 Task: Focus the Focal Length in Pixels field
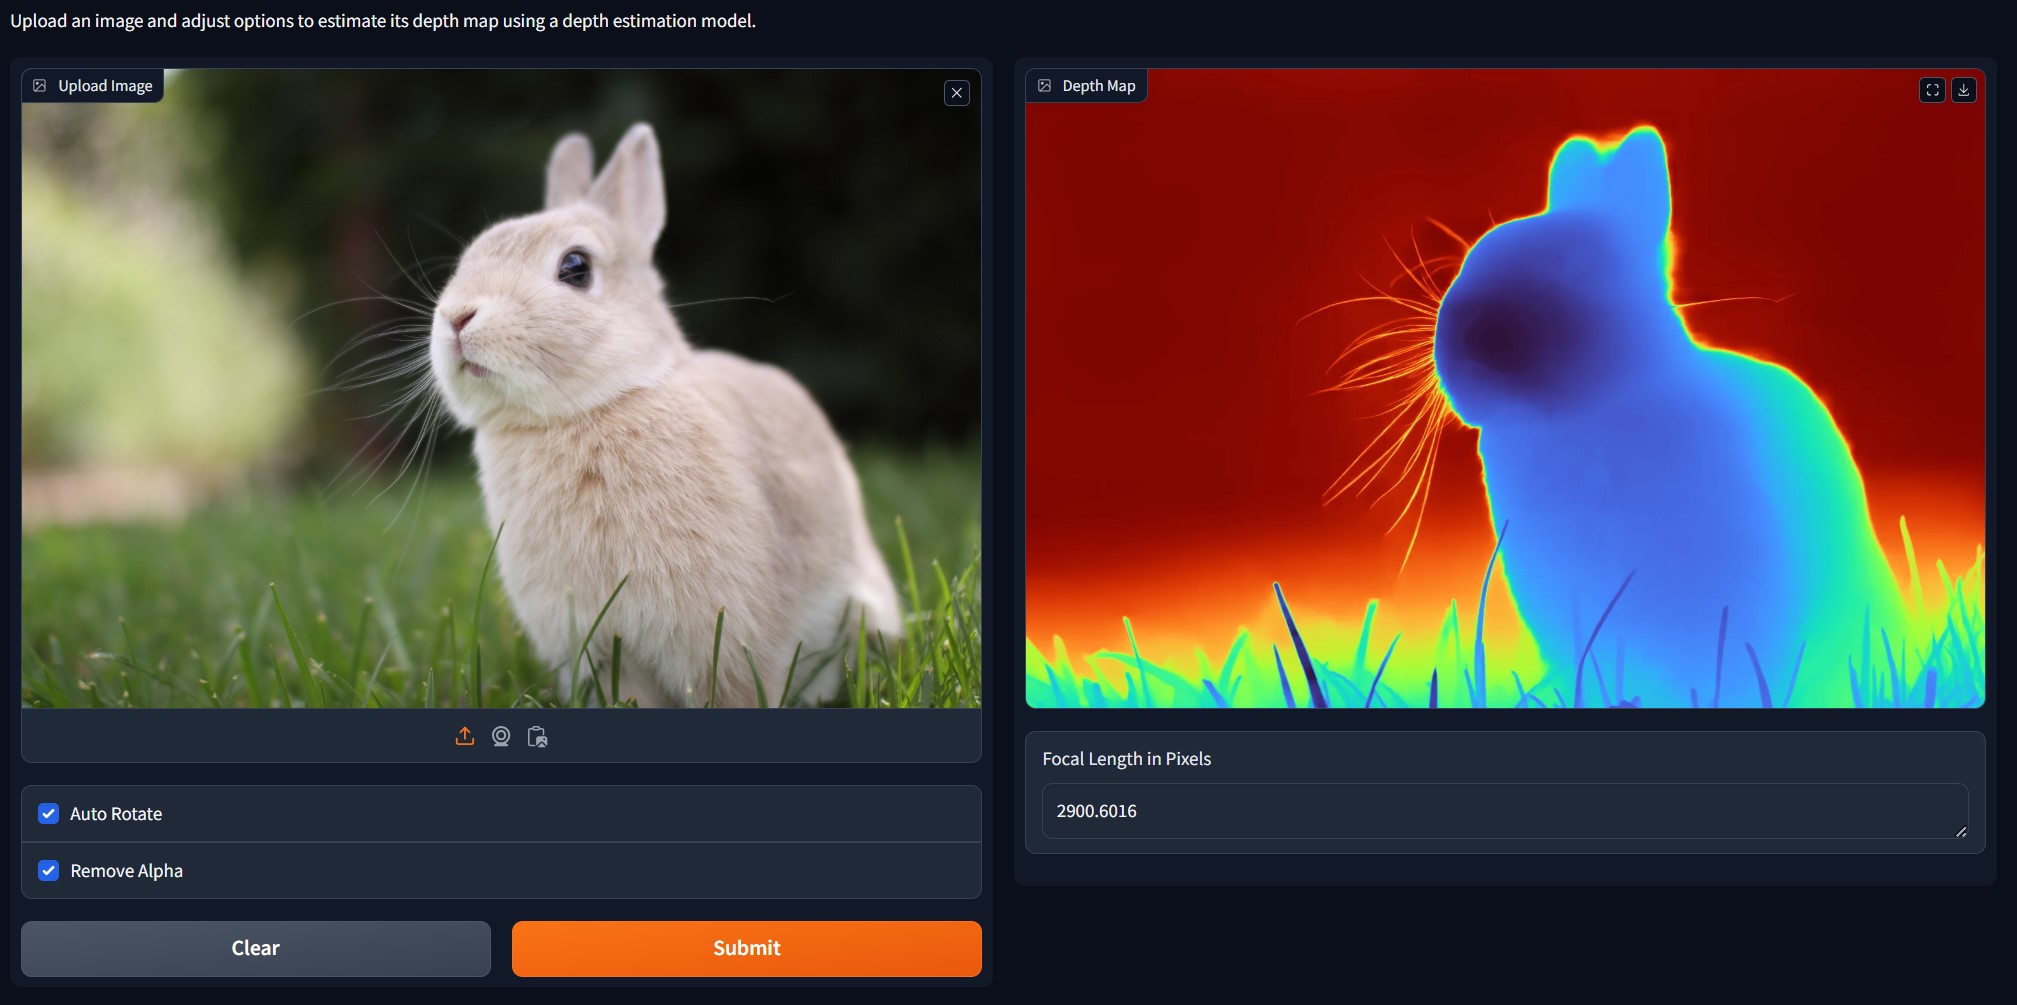(1500, 811)
